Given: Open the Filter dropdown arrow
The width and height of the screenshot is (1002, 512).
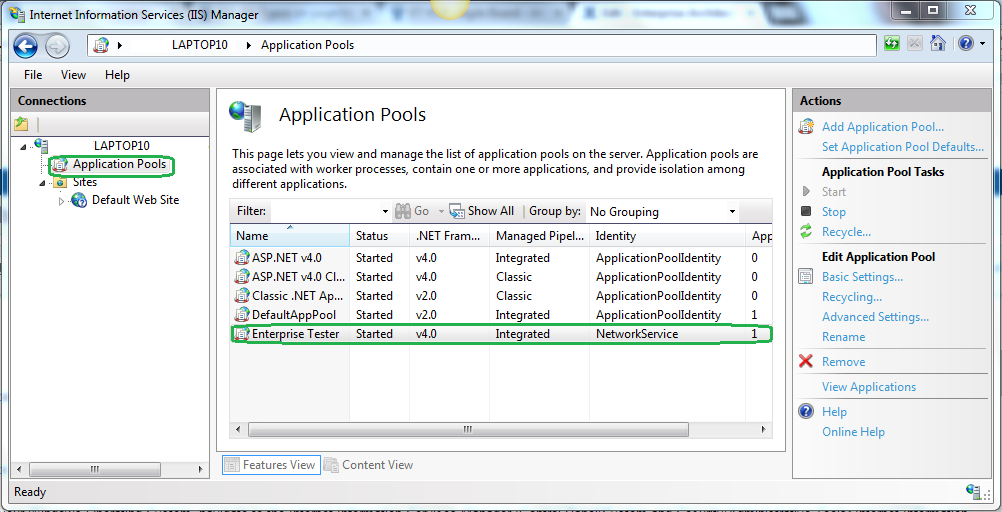Looking at the screenshot, I should pyautogui.click(x=385, y=212).
